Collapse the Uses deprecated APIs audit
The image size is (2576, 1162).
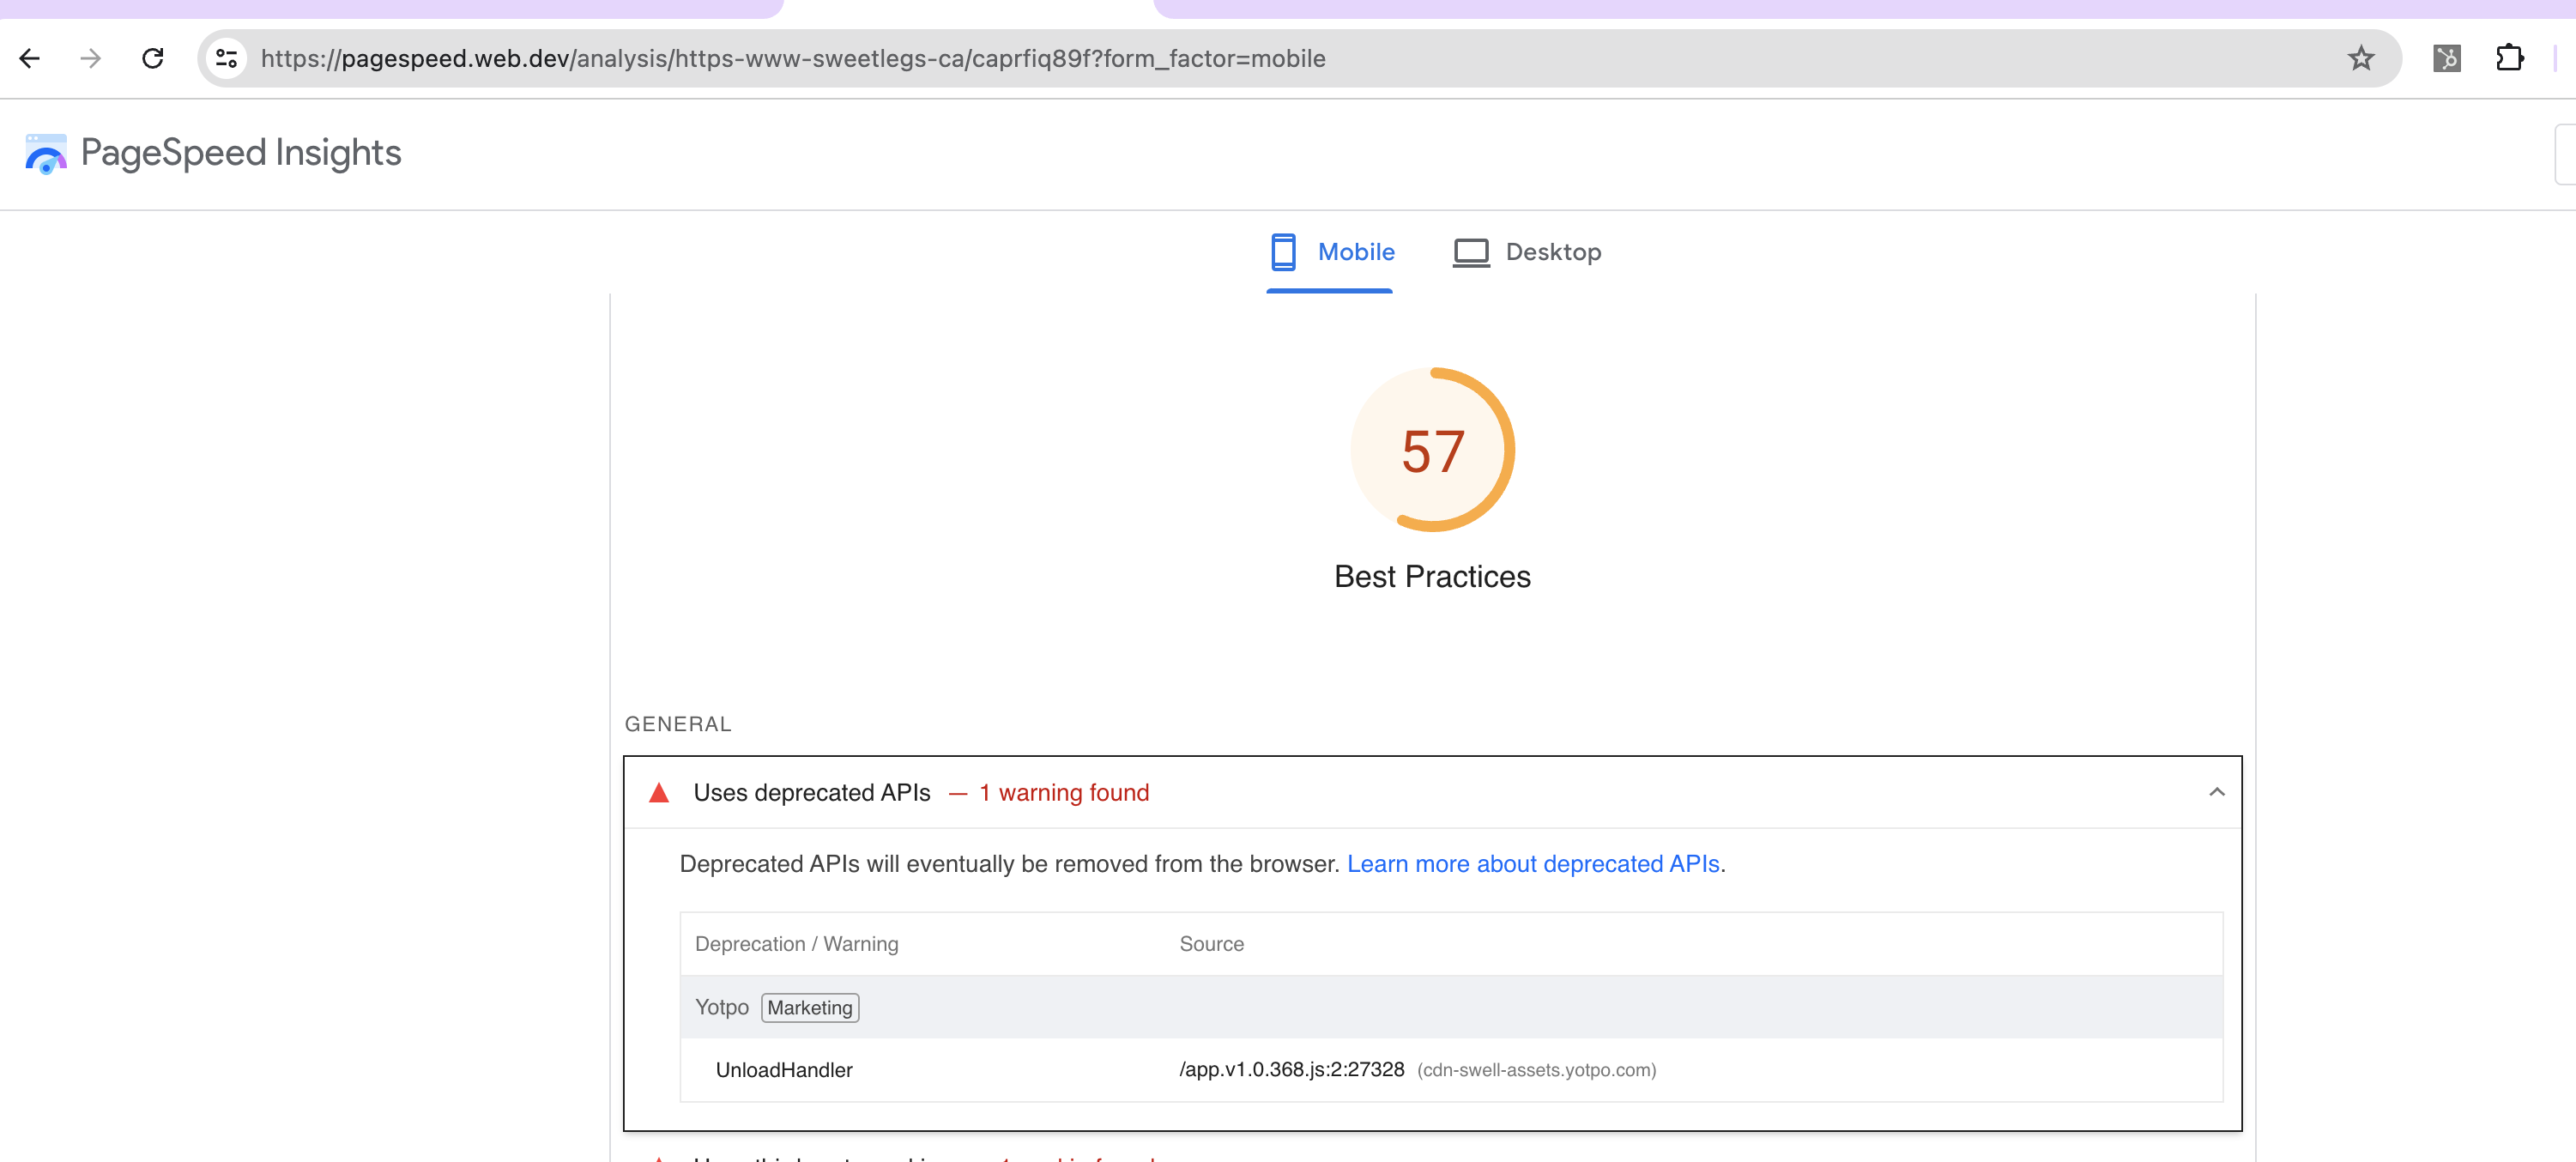pos(2216,793)
